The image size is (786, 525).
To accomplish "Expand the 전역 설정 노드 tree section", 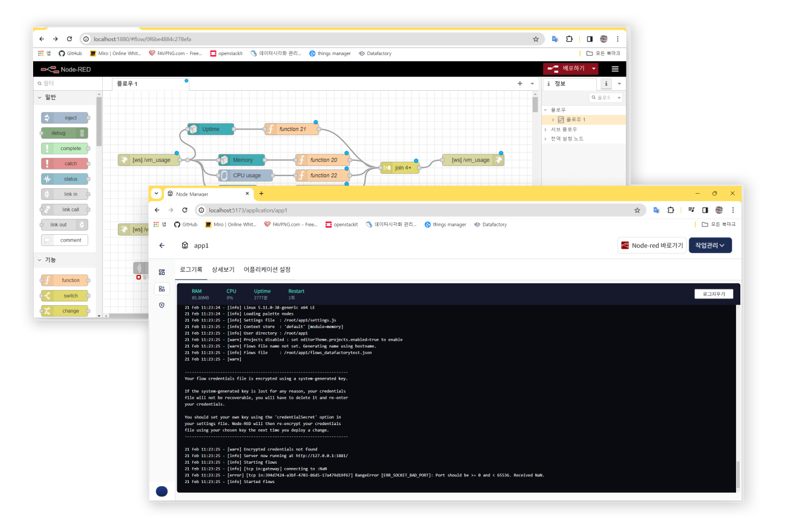I will [546, 139].
